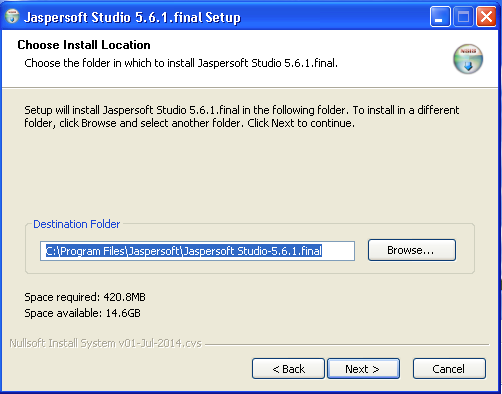Return with the < Back button
Viewport: 502px width, 394px height.
(x=288, y=369)
